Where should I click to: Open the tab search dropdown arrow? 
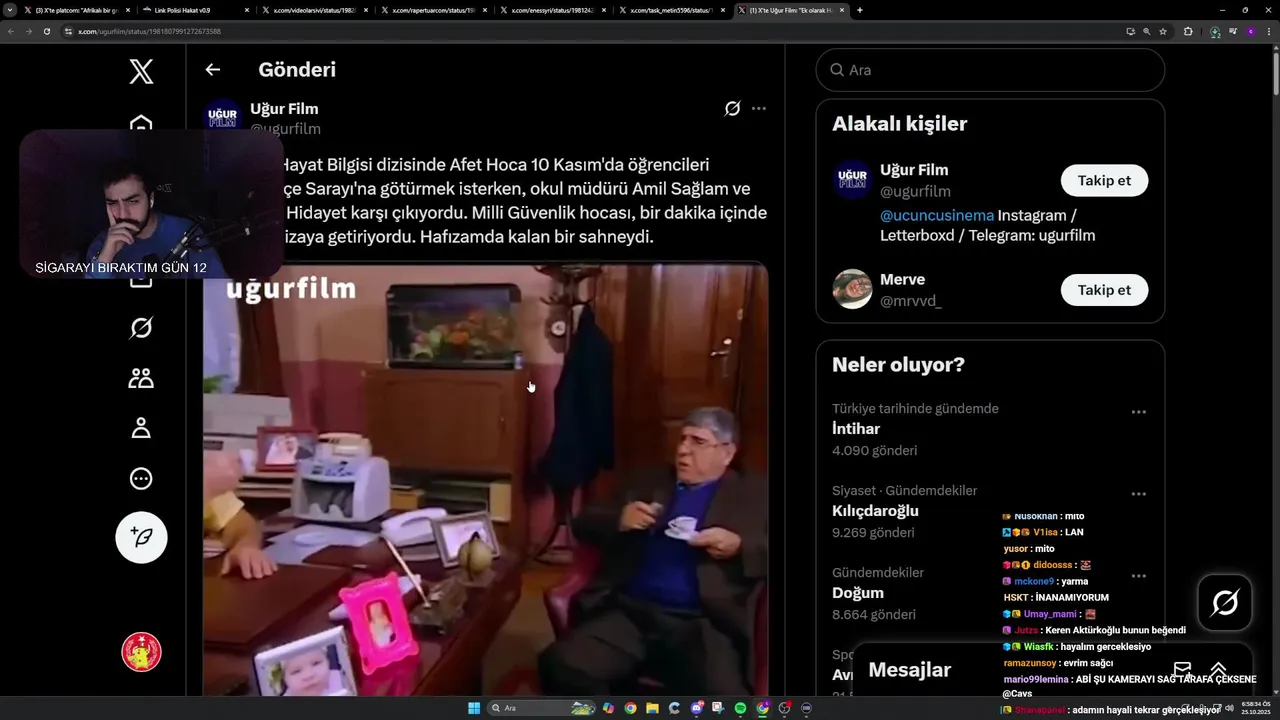tap(8, 10)
